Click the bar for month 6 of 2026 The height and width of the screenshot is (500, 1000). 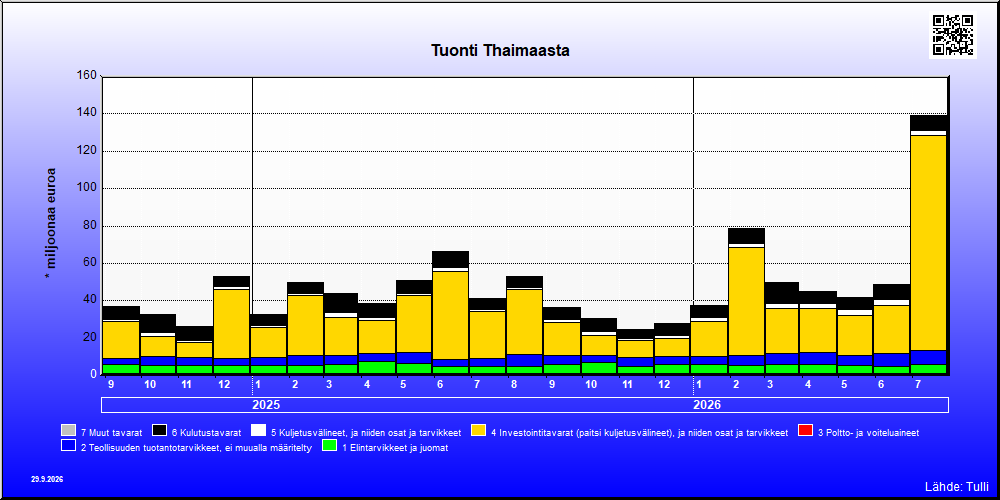click(892, 329)
